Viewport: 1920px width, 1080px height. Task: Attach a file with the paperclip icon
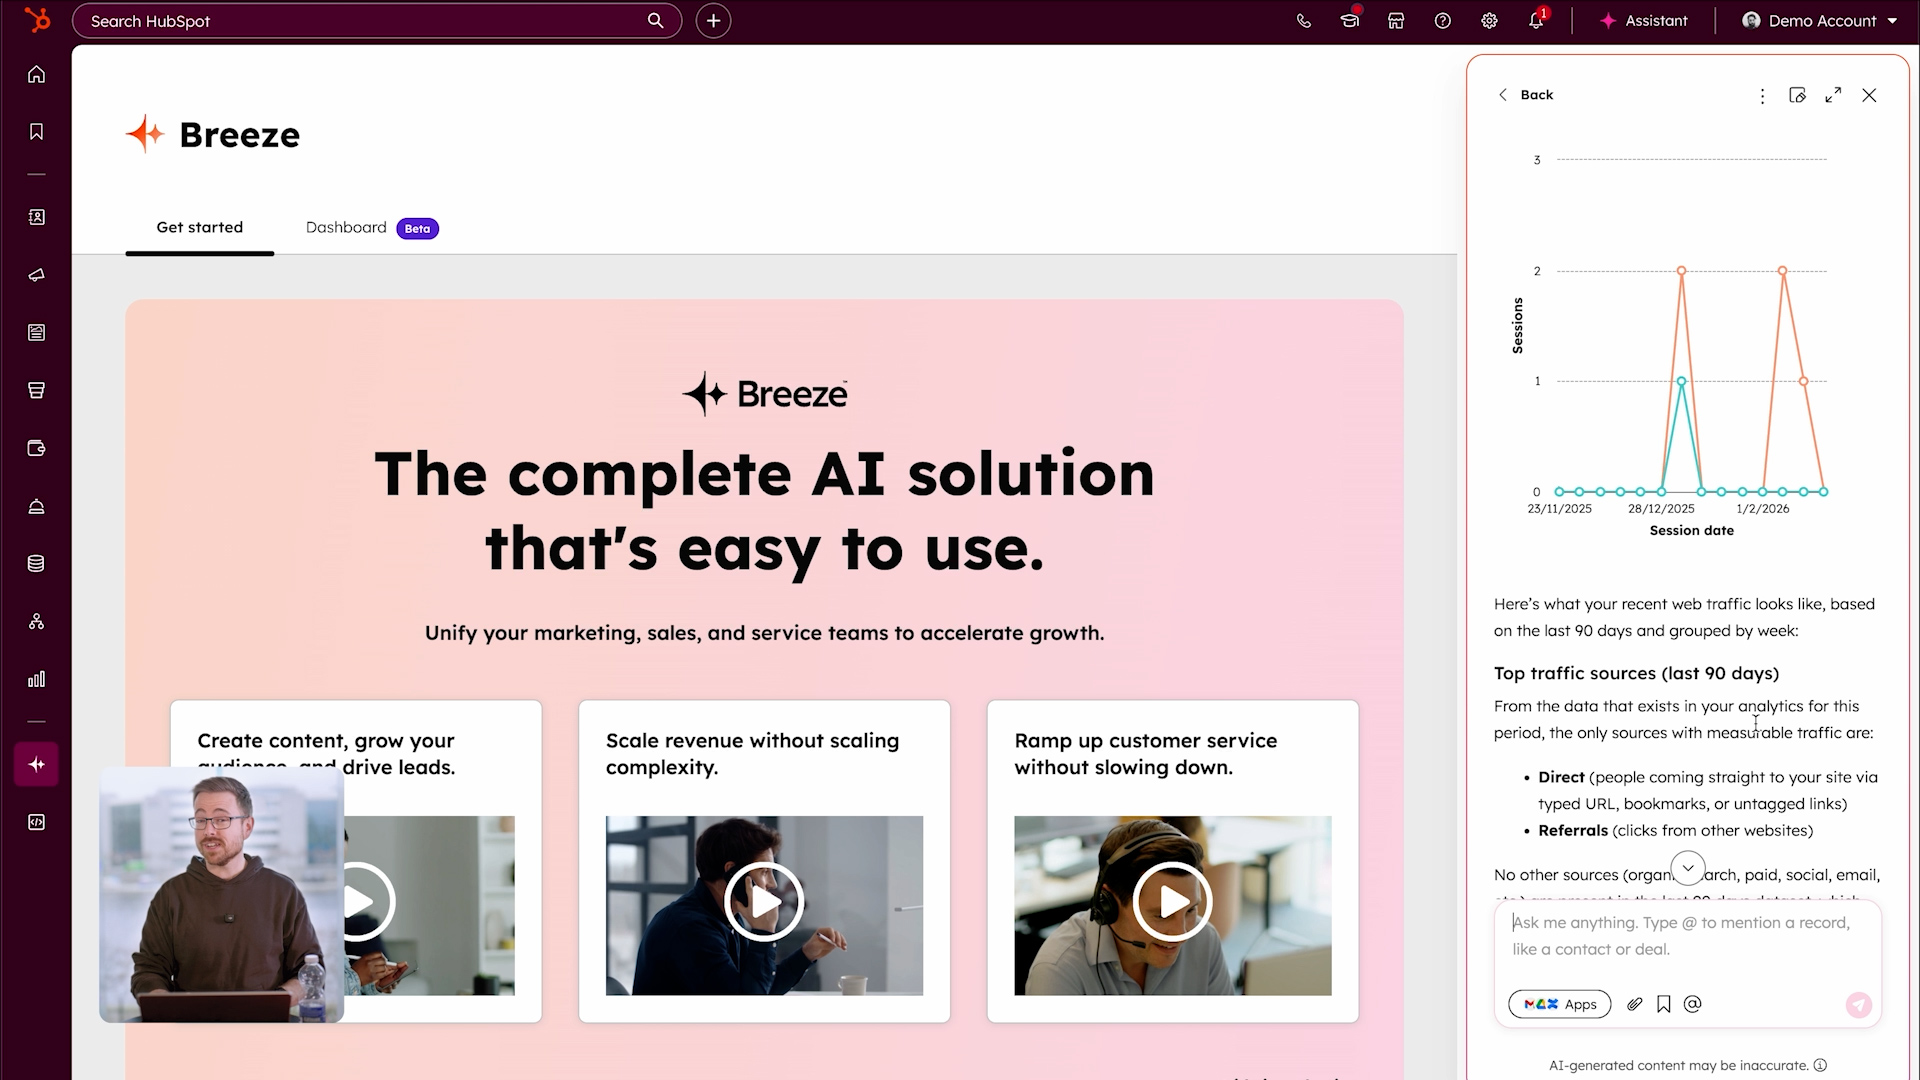click(1636, 1004)
